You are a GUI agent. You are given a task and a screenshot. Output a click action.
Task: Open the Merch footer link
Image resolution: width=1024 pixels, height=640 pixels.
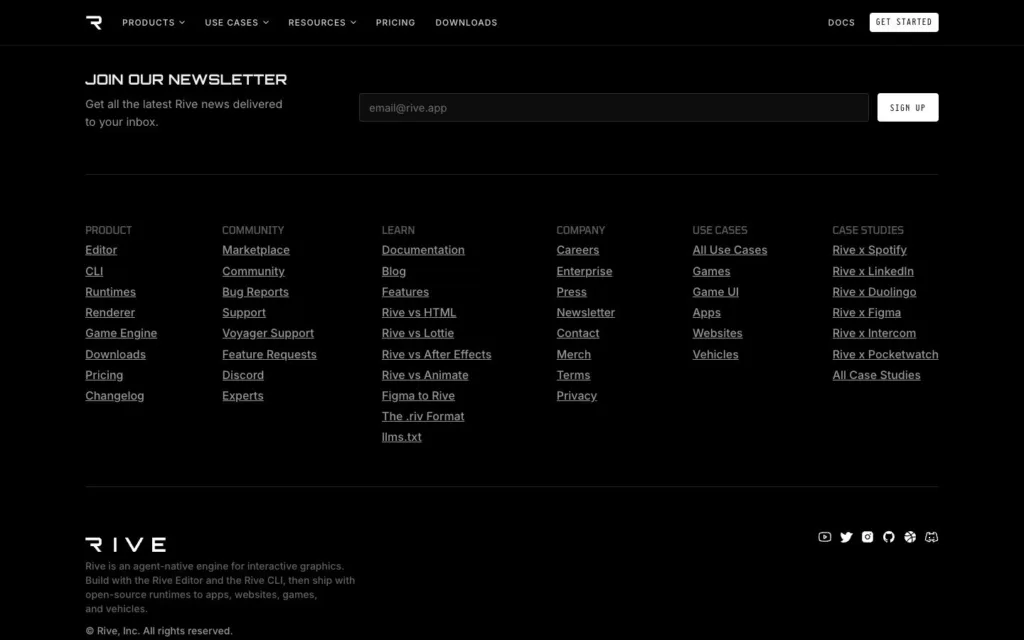click(573, 355)
